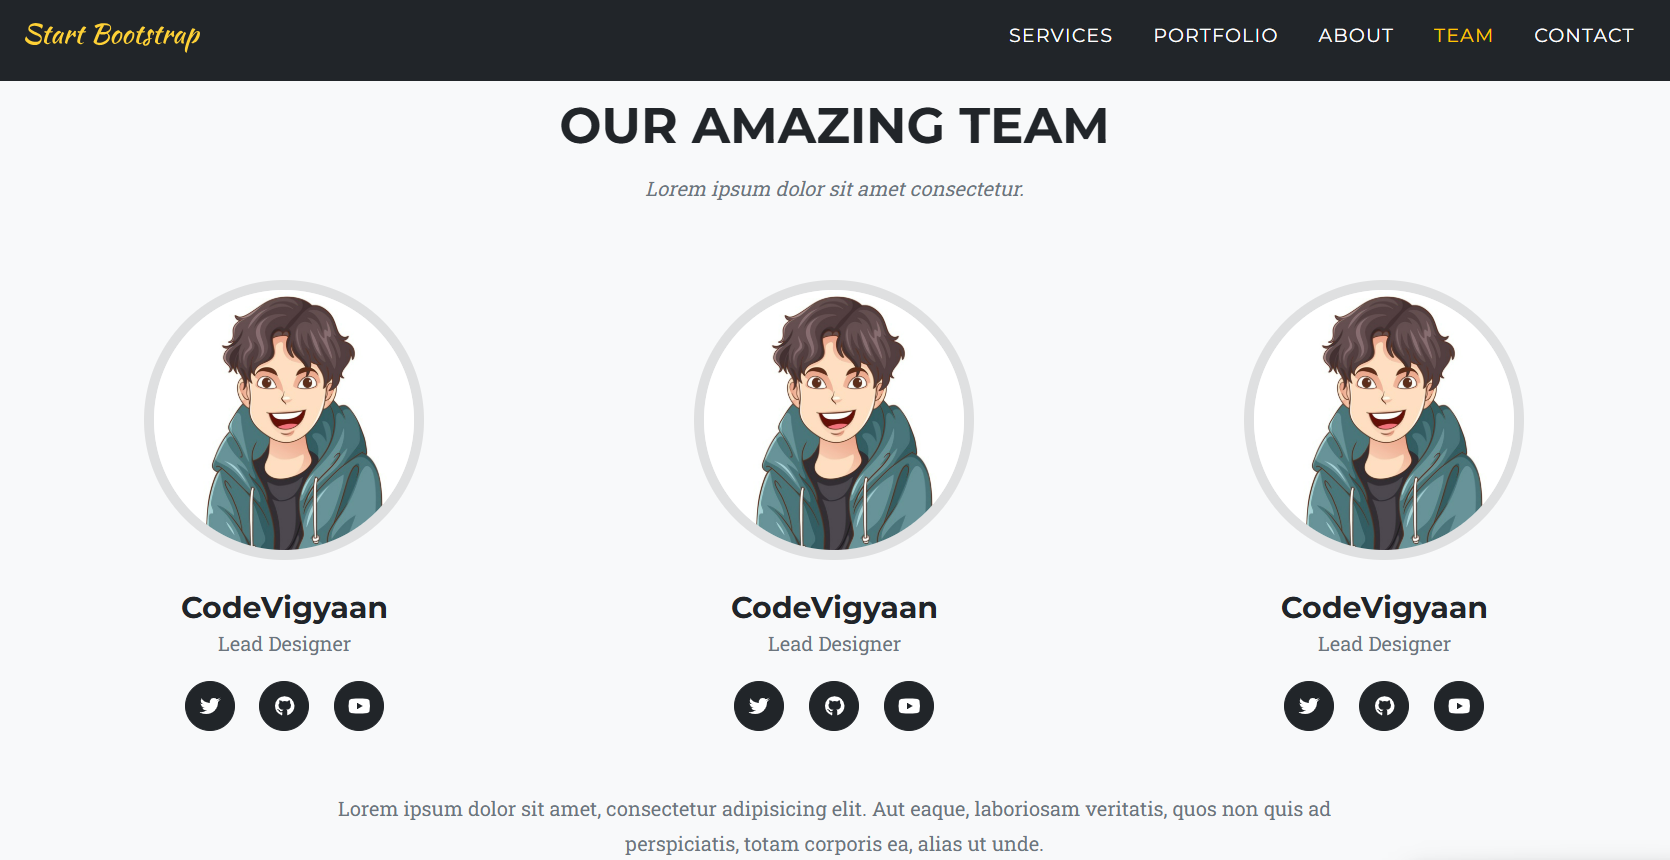This screenshot has height=860, width=1670.
Task: Open the third team member's GitHub icon
Action: click(x=1384, y=706)
